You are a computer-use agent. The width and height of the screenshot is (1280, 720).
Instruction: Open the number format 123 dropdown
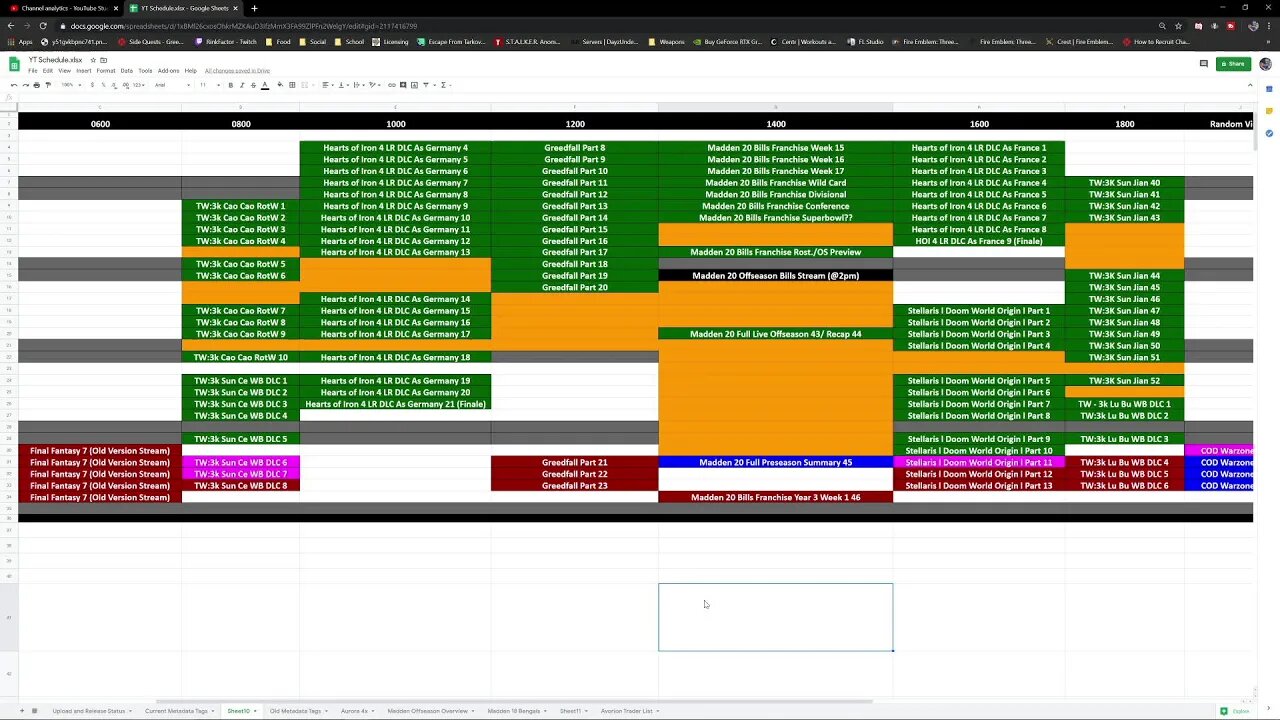(139, 85)
